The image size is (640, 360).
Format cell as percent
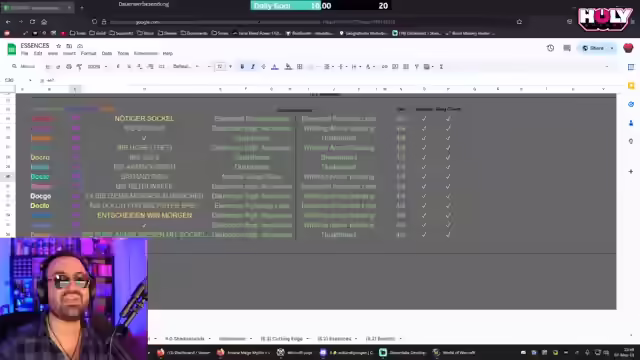click(129, 67)
